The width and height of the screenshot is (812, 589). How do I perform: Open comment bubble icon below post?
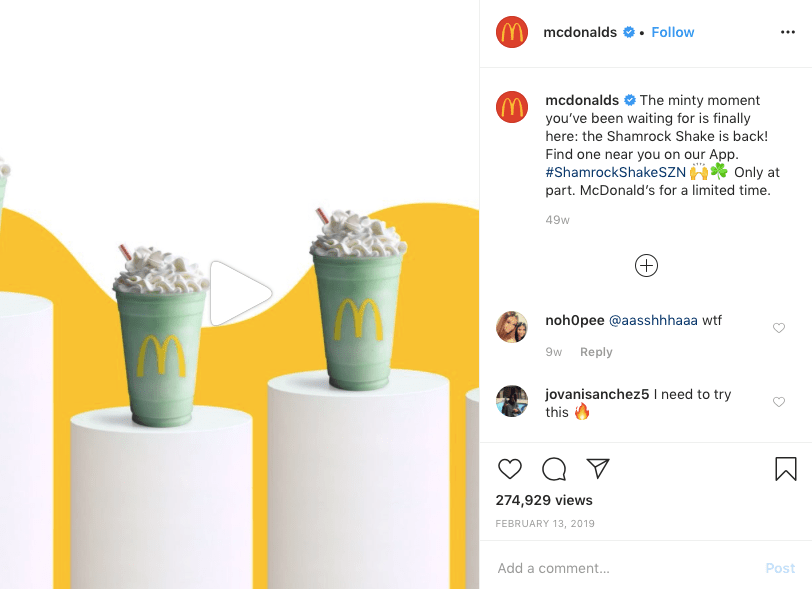pyautogui.click(x=554, y=469)
